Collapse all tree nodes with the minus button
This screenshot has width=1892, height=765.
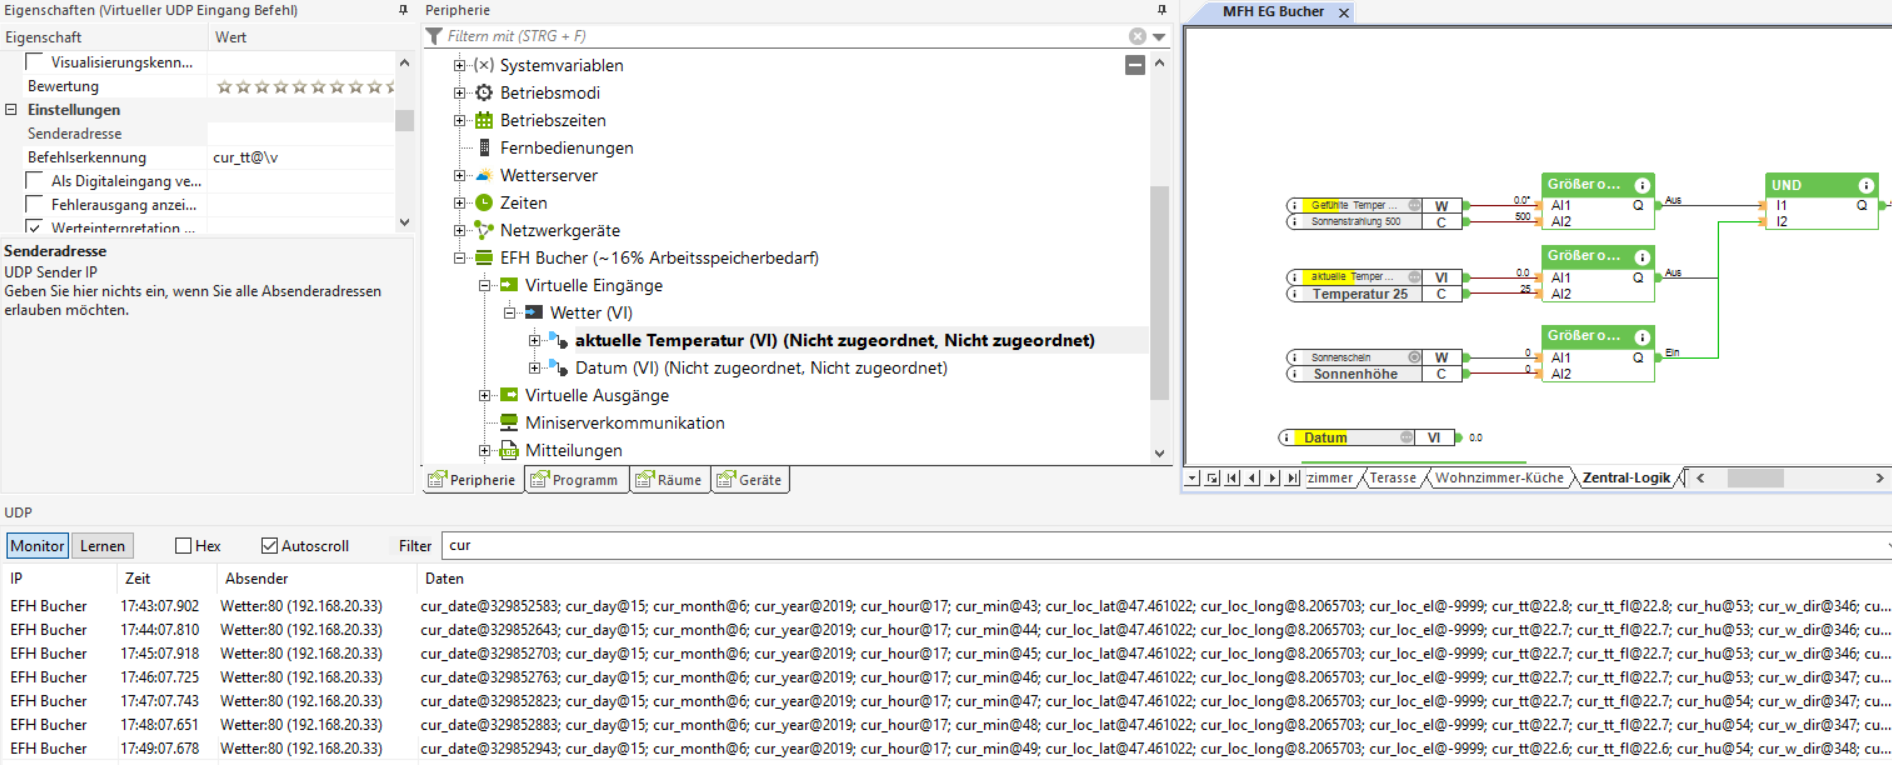point(1135,65)
